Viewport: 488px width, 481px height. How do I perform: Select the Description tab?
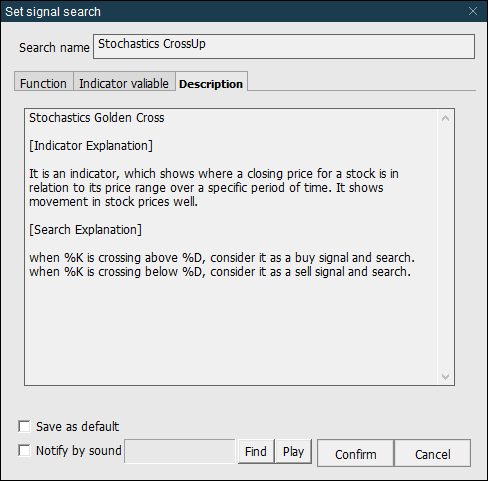[x=211, y=83]
